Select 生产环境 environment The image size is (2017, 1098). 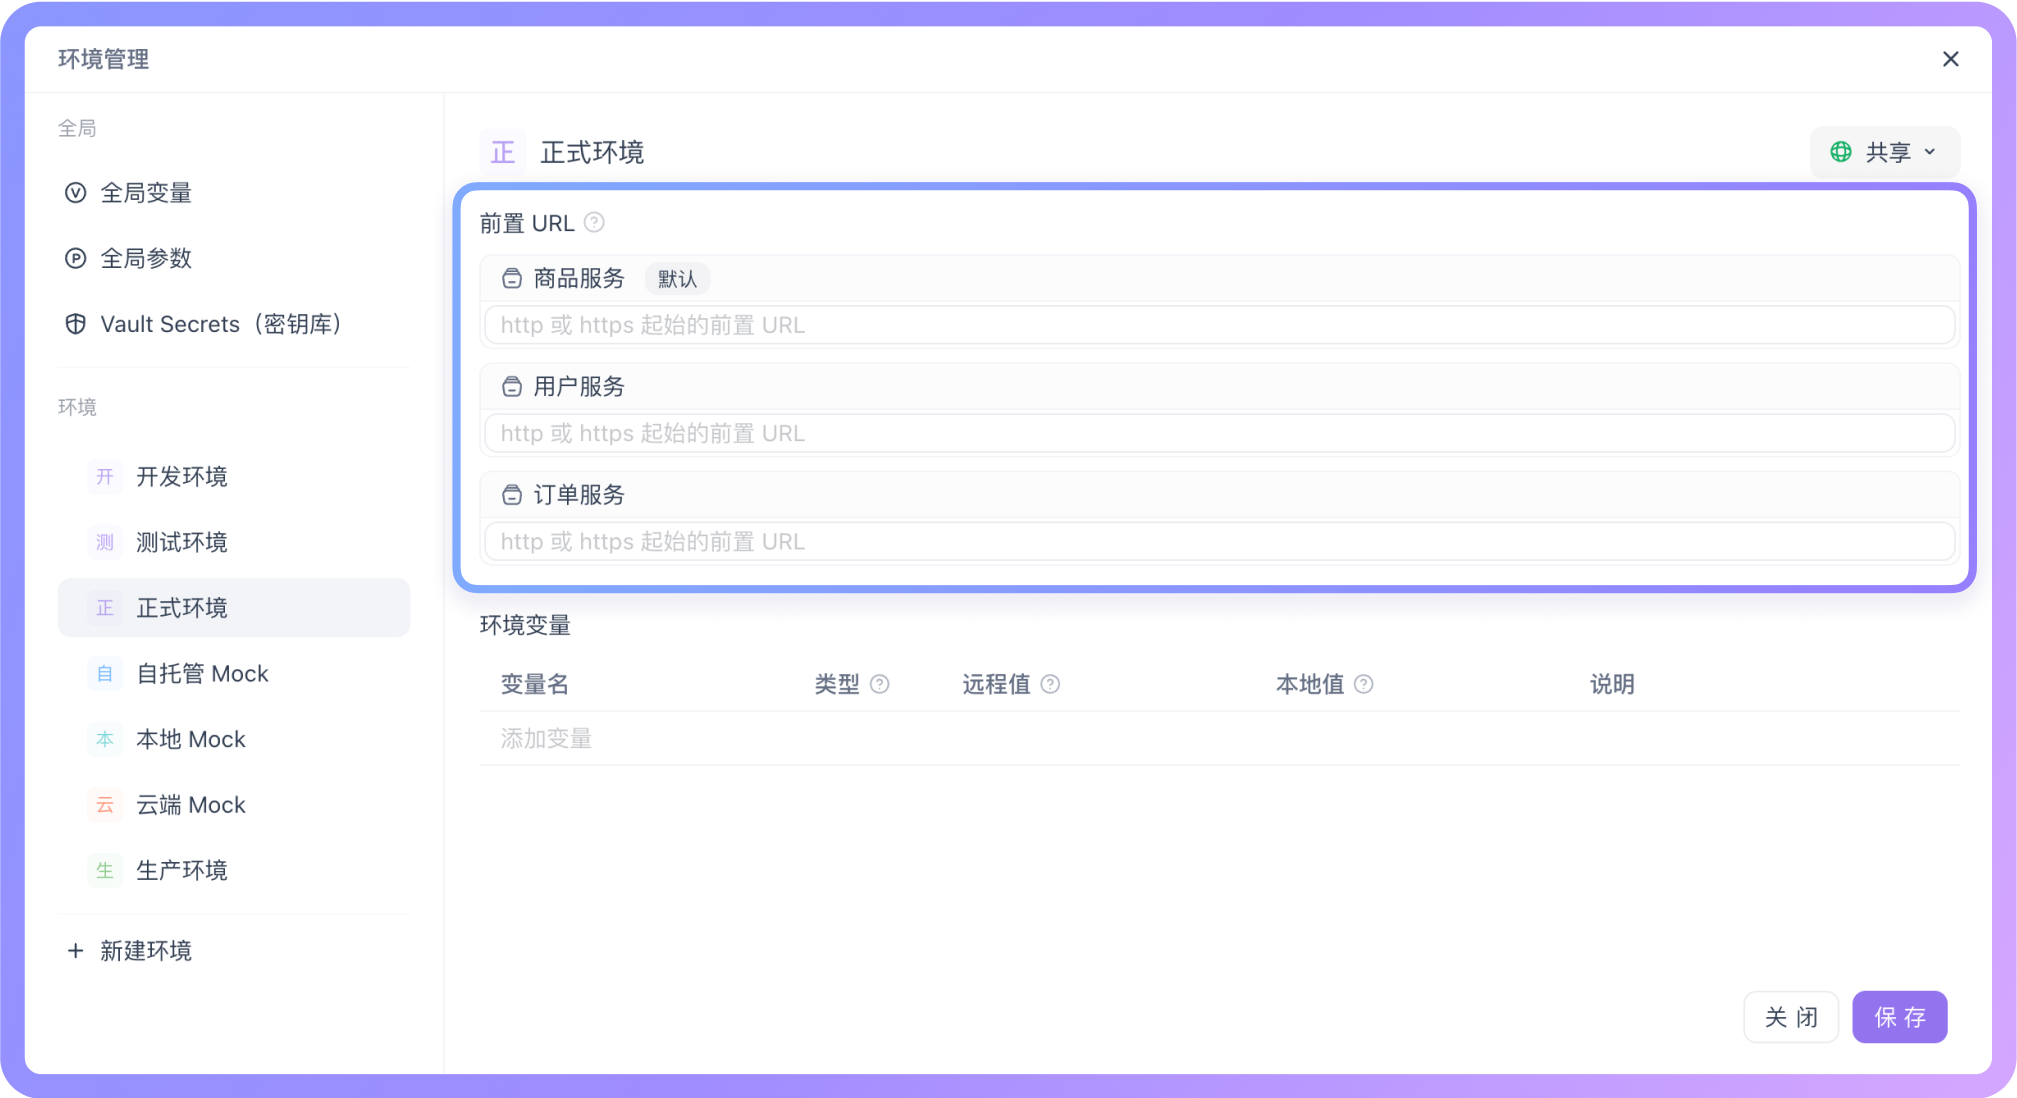click(234, 871)
